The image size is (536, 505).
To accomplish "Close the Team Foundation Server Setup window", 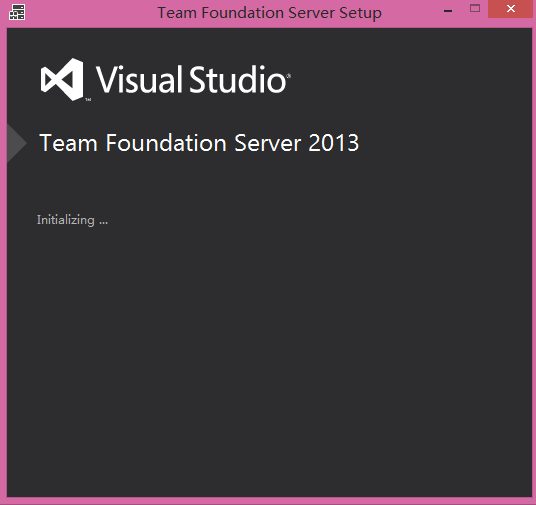I will point(511,9).
